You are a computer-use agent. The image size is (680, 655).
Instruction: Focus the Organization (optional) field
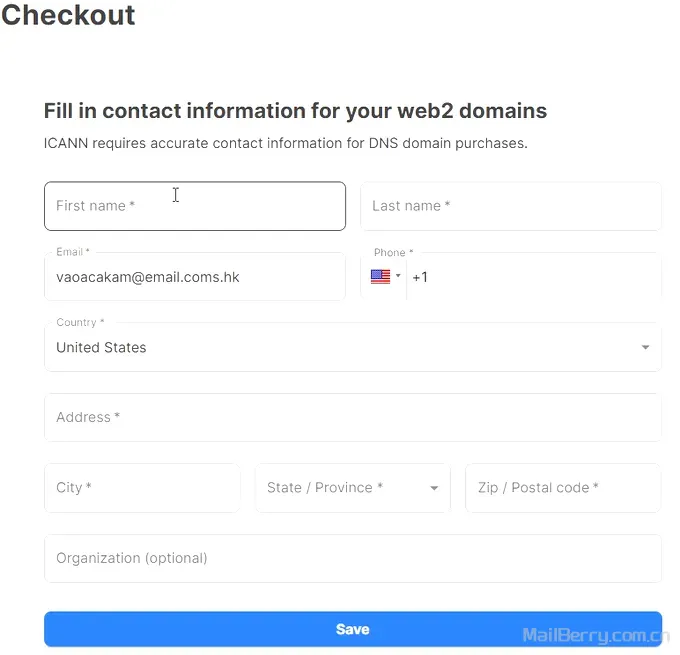(x=353, y=558)
